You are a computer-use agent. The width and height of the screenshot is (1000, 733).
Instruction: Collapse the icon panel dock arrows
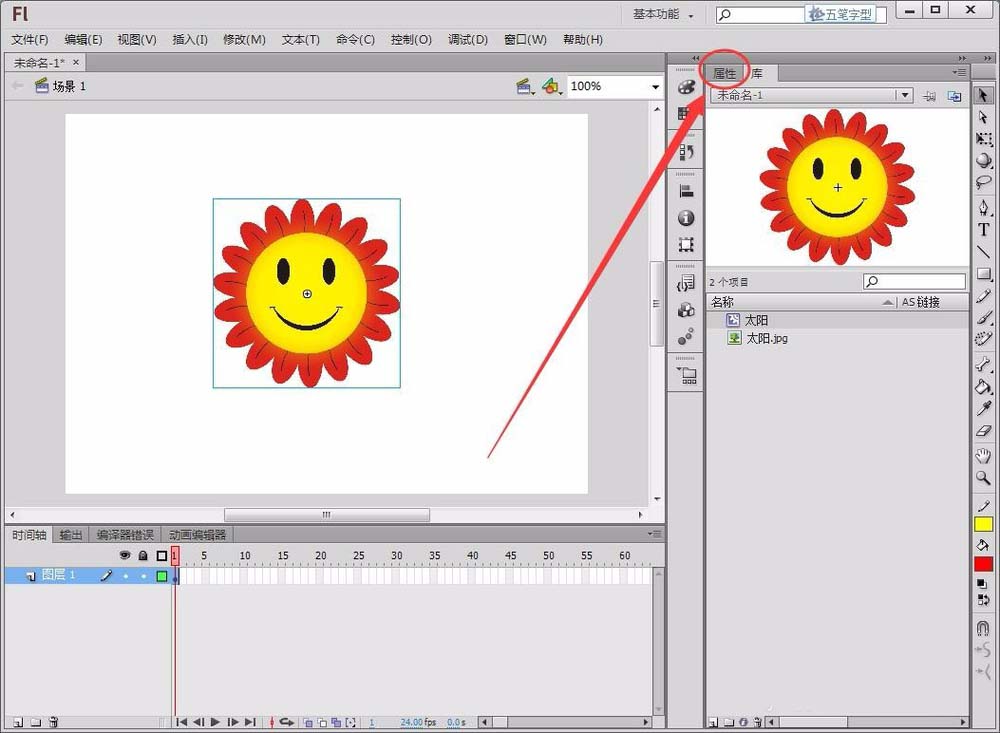pos(696,58)
